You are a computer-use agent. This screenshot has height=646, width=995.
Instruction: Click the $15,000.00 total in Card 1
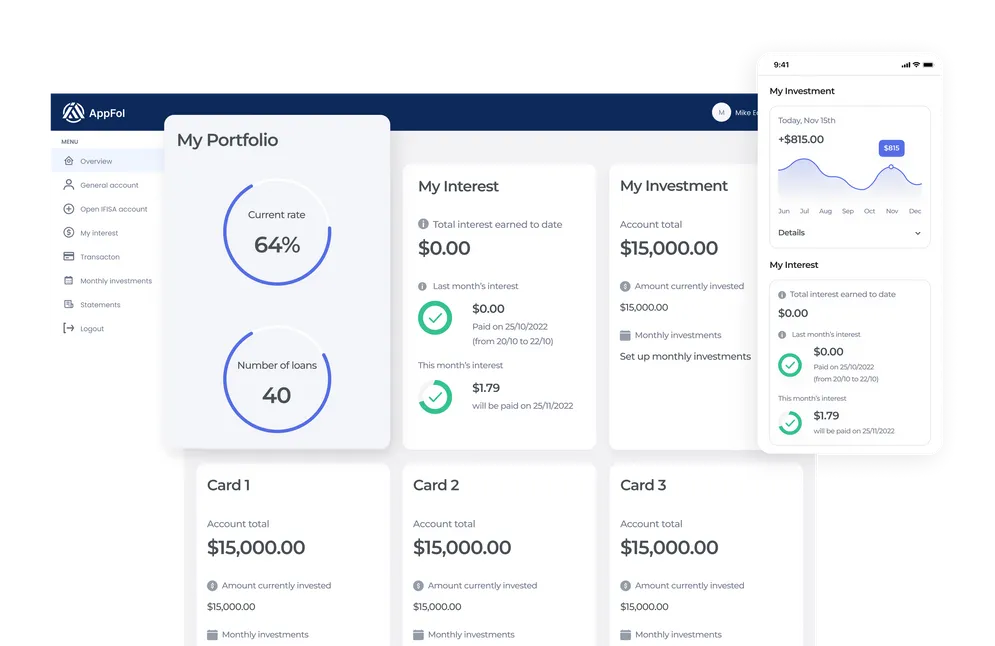tap(256, 548)
